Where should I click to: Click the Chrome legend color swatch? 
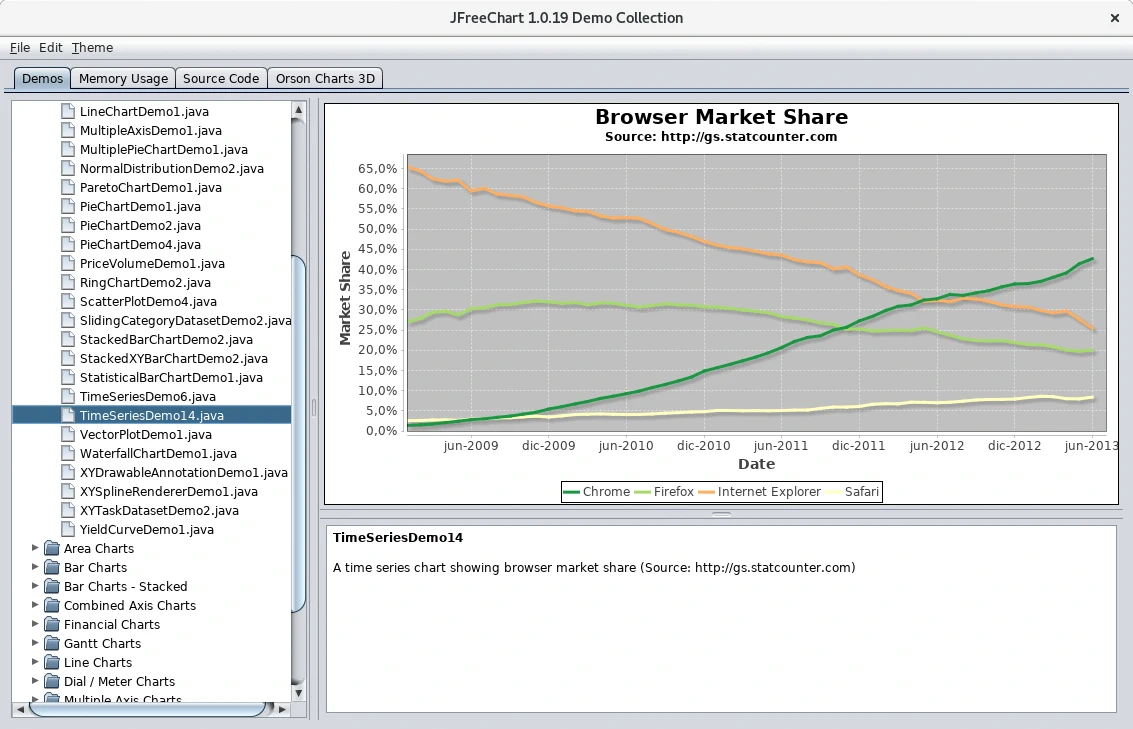pos(572,492)
